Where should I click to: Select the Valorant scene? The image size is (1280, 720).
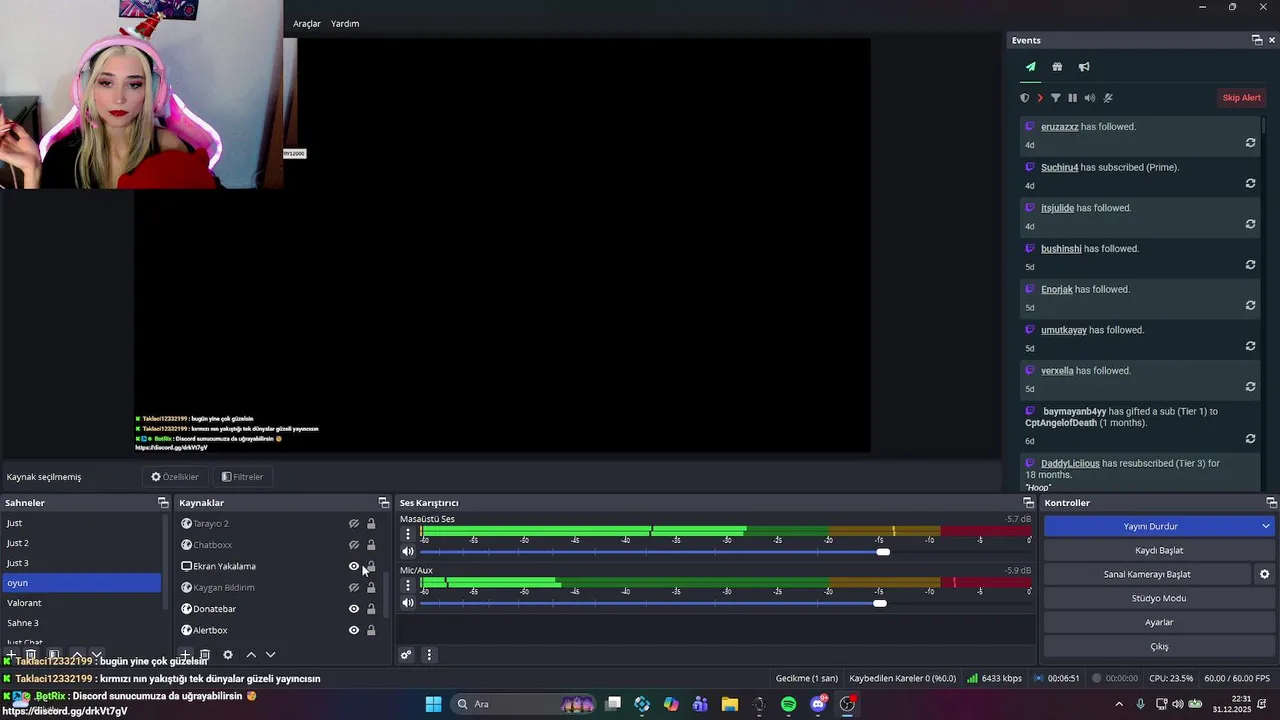pyautogui.click(x=81, y=603)
